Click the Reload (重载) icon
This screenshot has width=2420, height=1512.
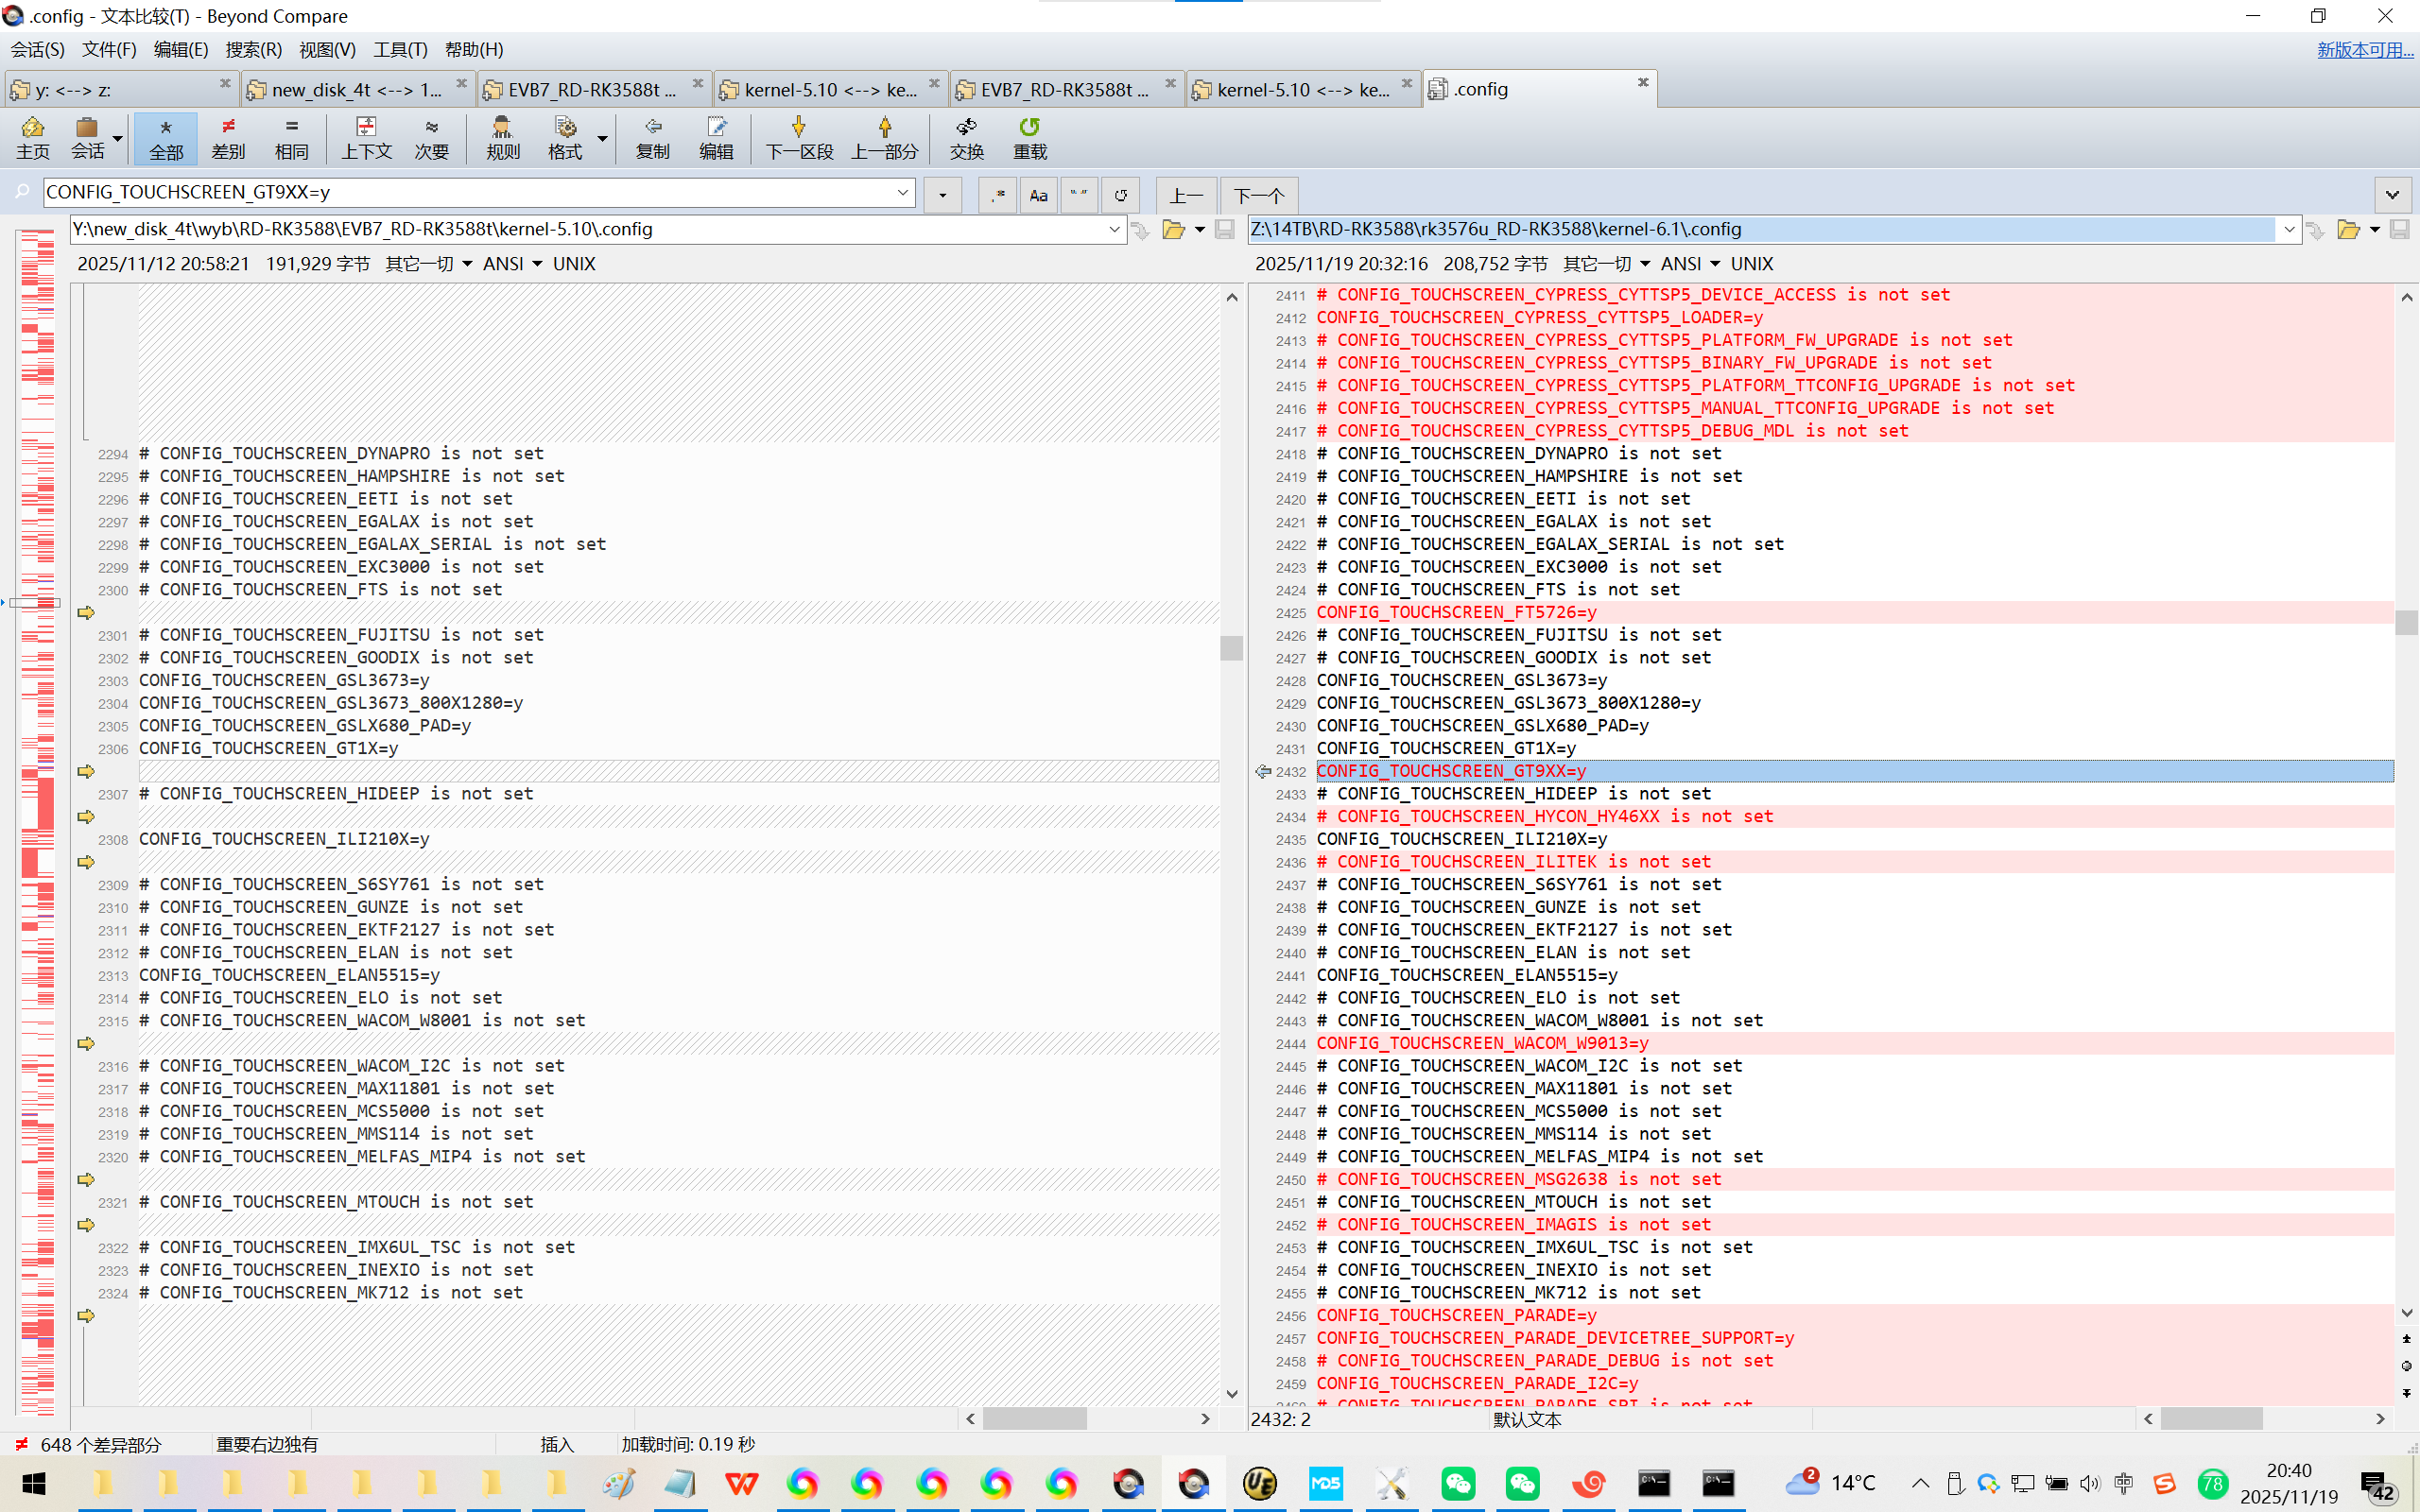coord(1029,137)
